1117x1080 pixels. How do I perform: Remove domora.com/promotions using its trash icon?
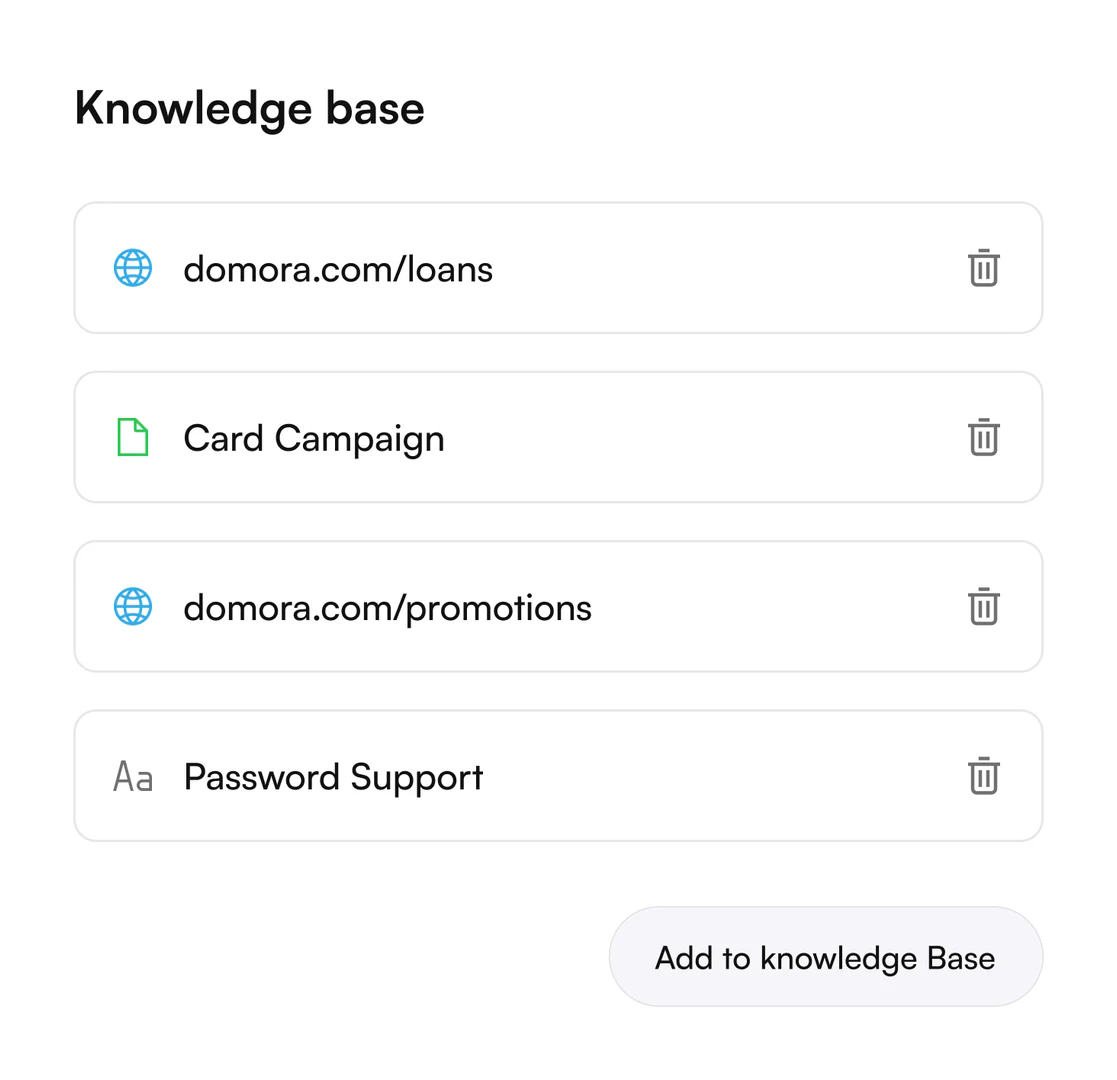pyautogui.click(x=984, y=607)
